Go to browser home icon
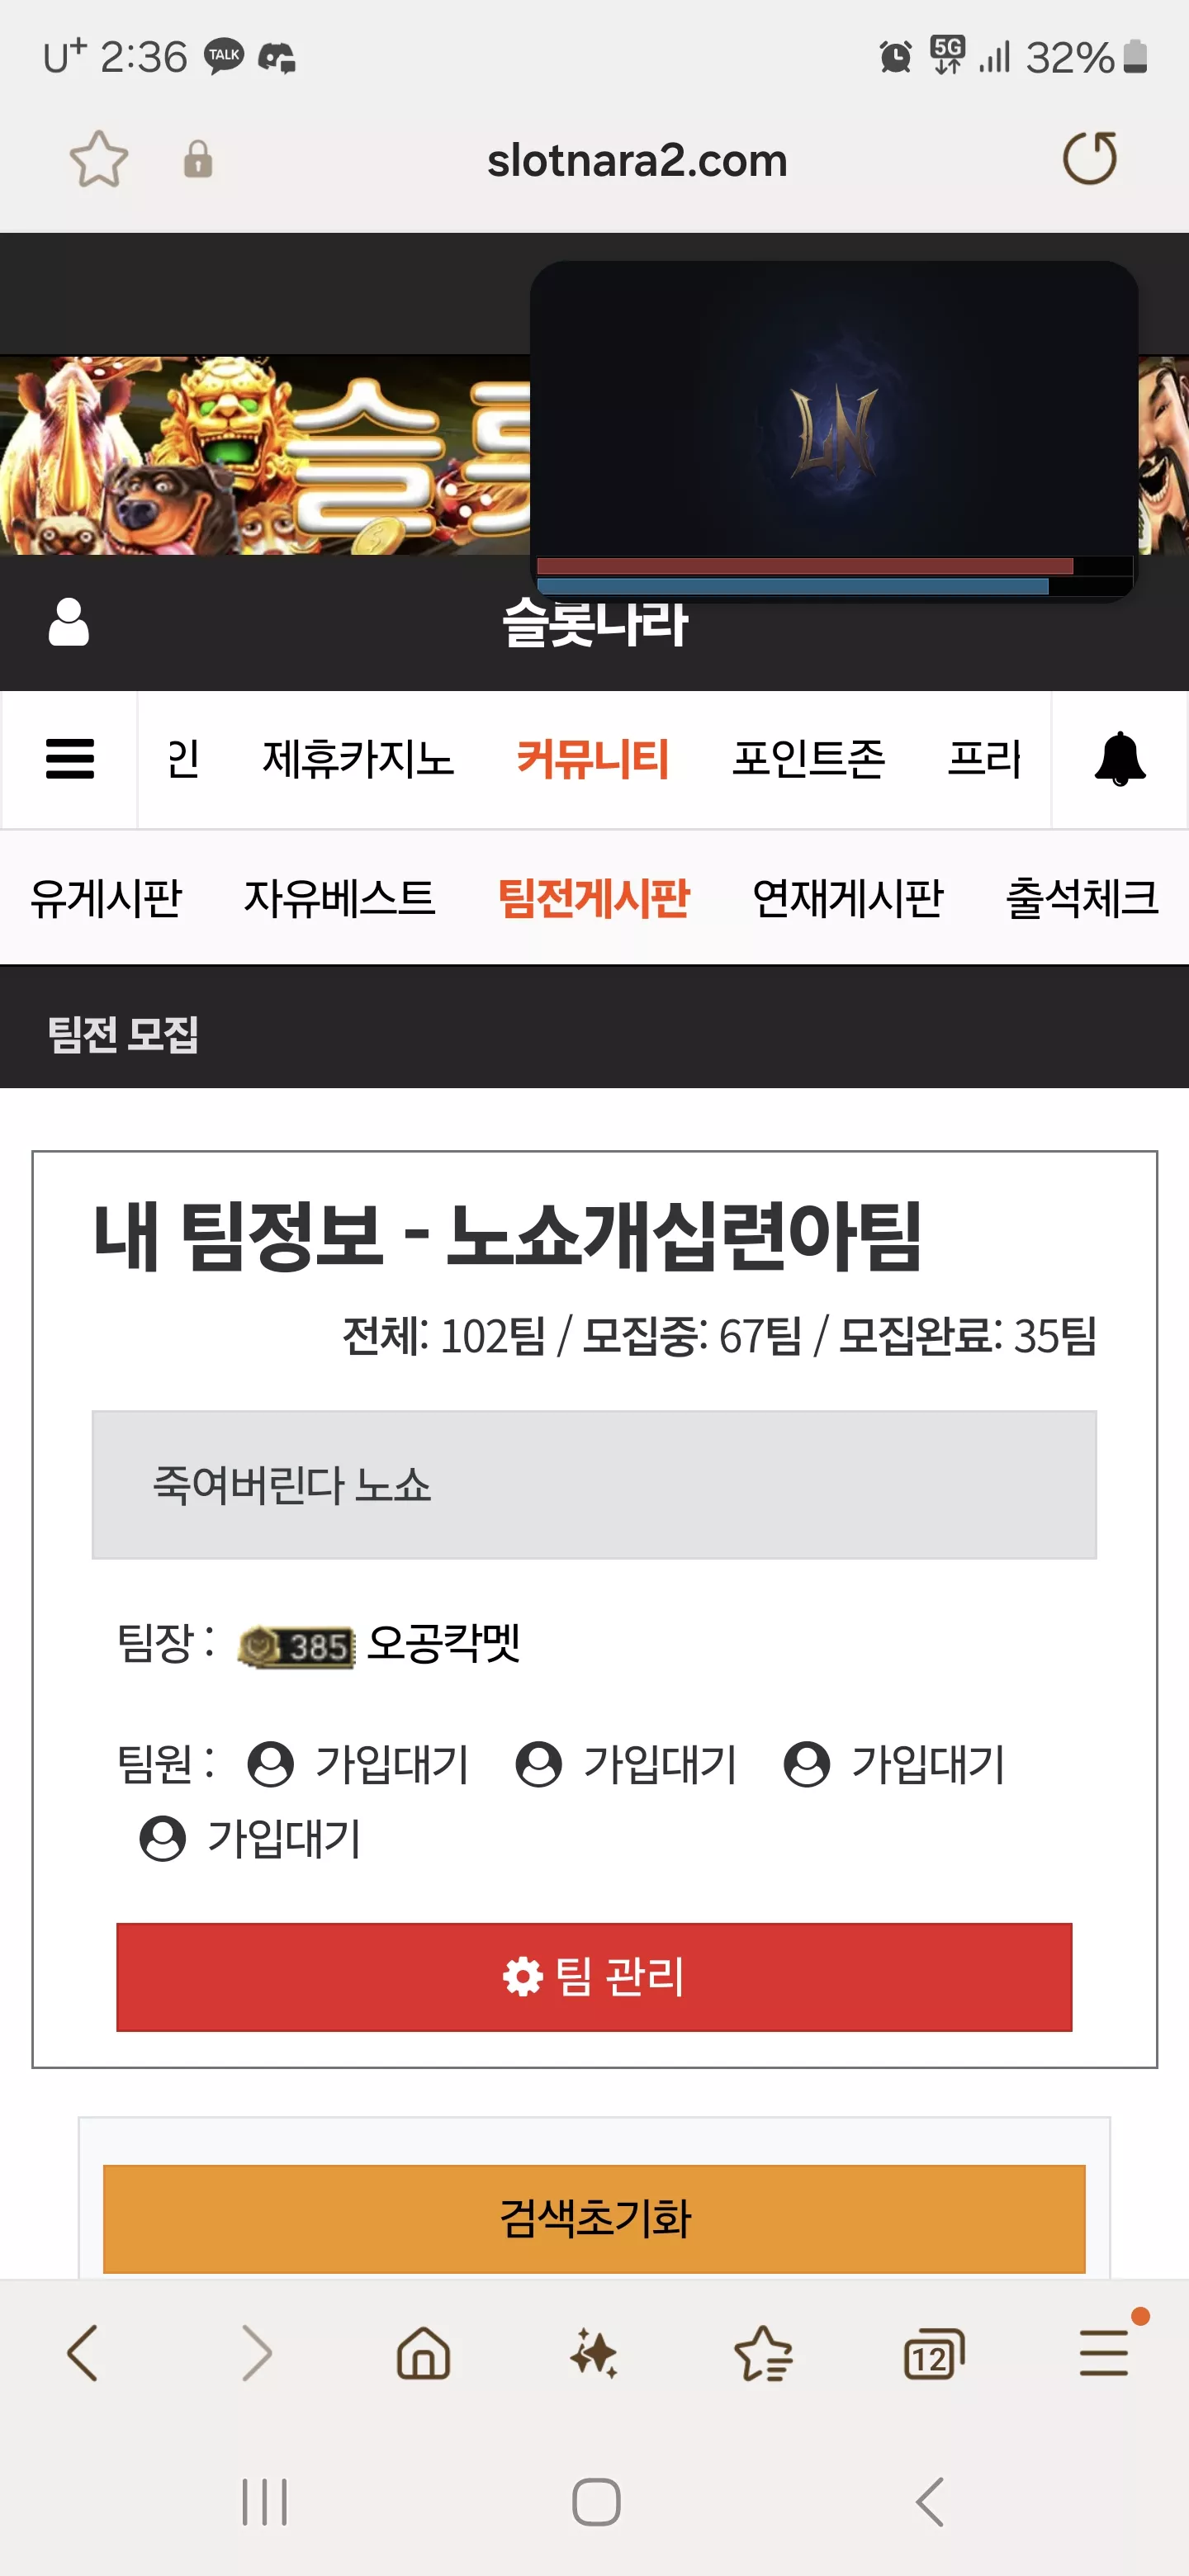 pyautogui.click(x=424, y=2352)
